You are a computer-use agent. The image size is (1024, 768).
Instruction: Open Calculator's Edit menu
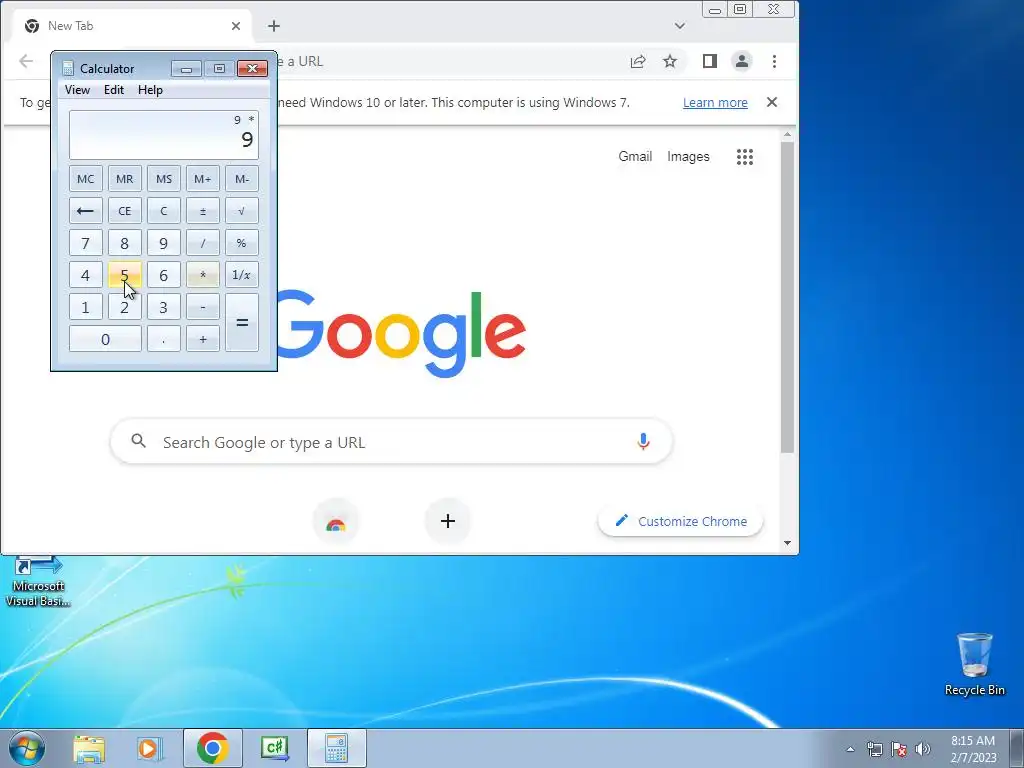(x=114, y=90)
